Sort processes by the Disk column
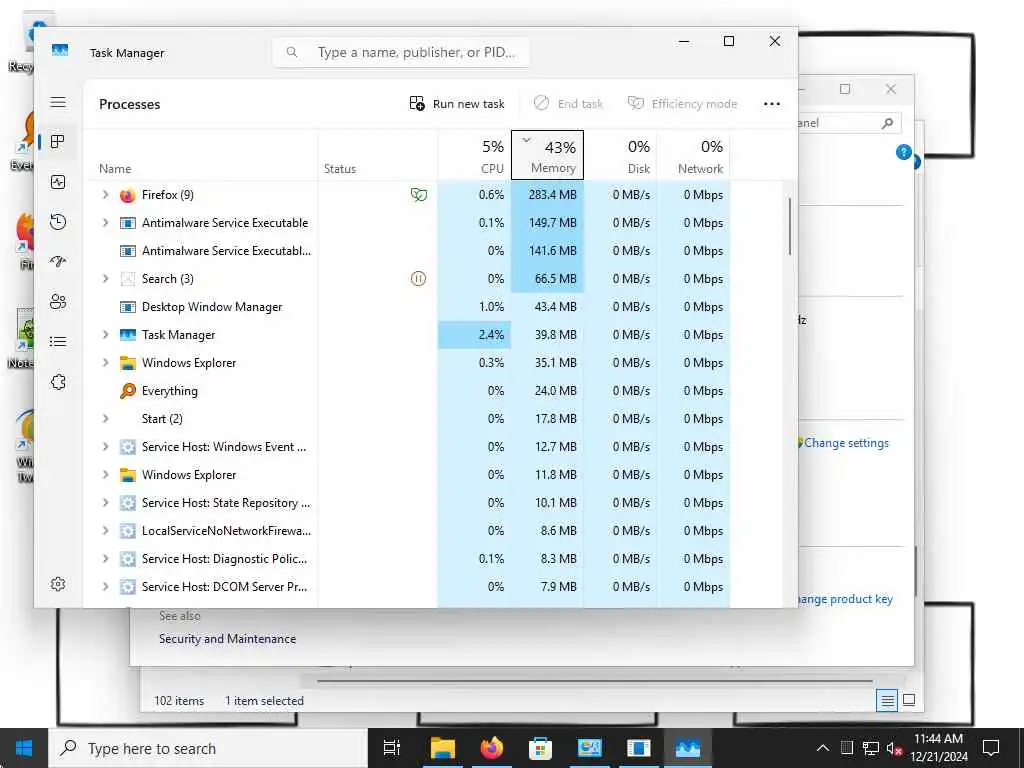The width and height of the screenshot is (1024, 768). 620,155
